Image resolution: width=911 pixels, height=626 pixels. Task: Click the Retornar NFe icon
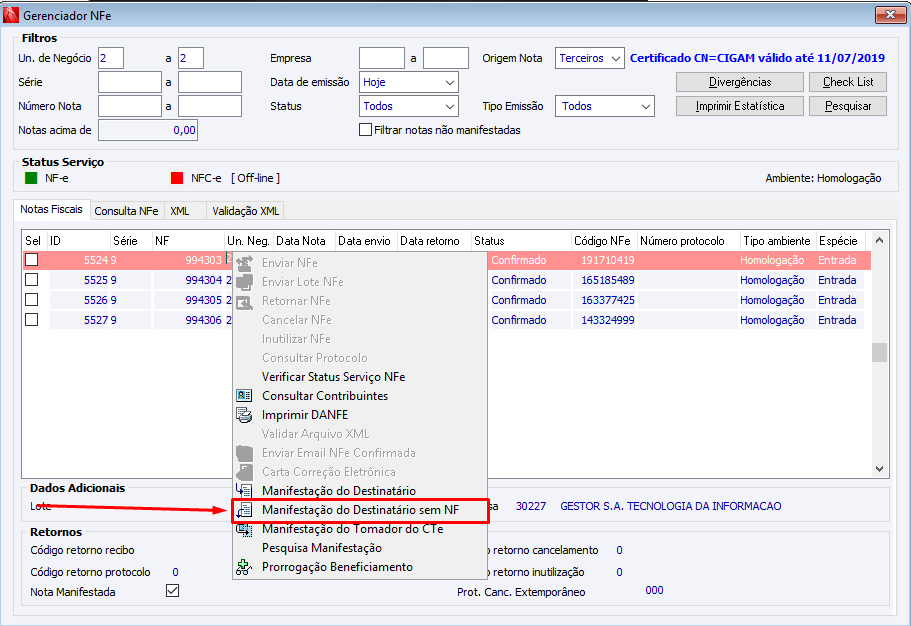[244, 301]
